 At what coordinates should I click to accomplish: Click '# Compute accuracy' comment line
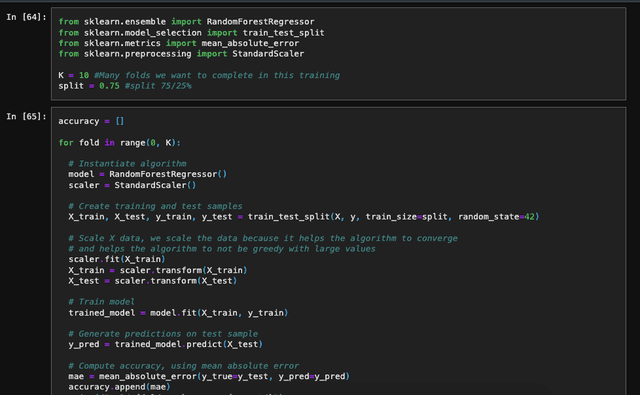click(x=184, y=366)
